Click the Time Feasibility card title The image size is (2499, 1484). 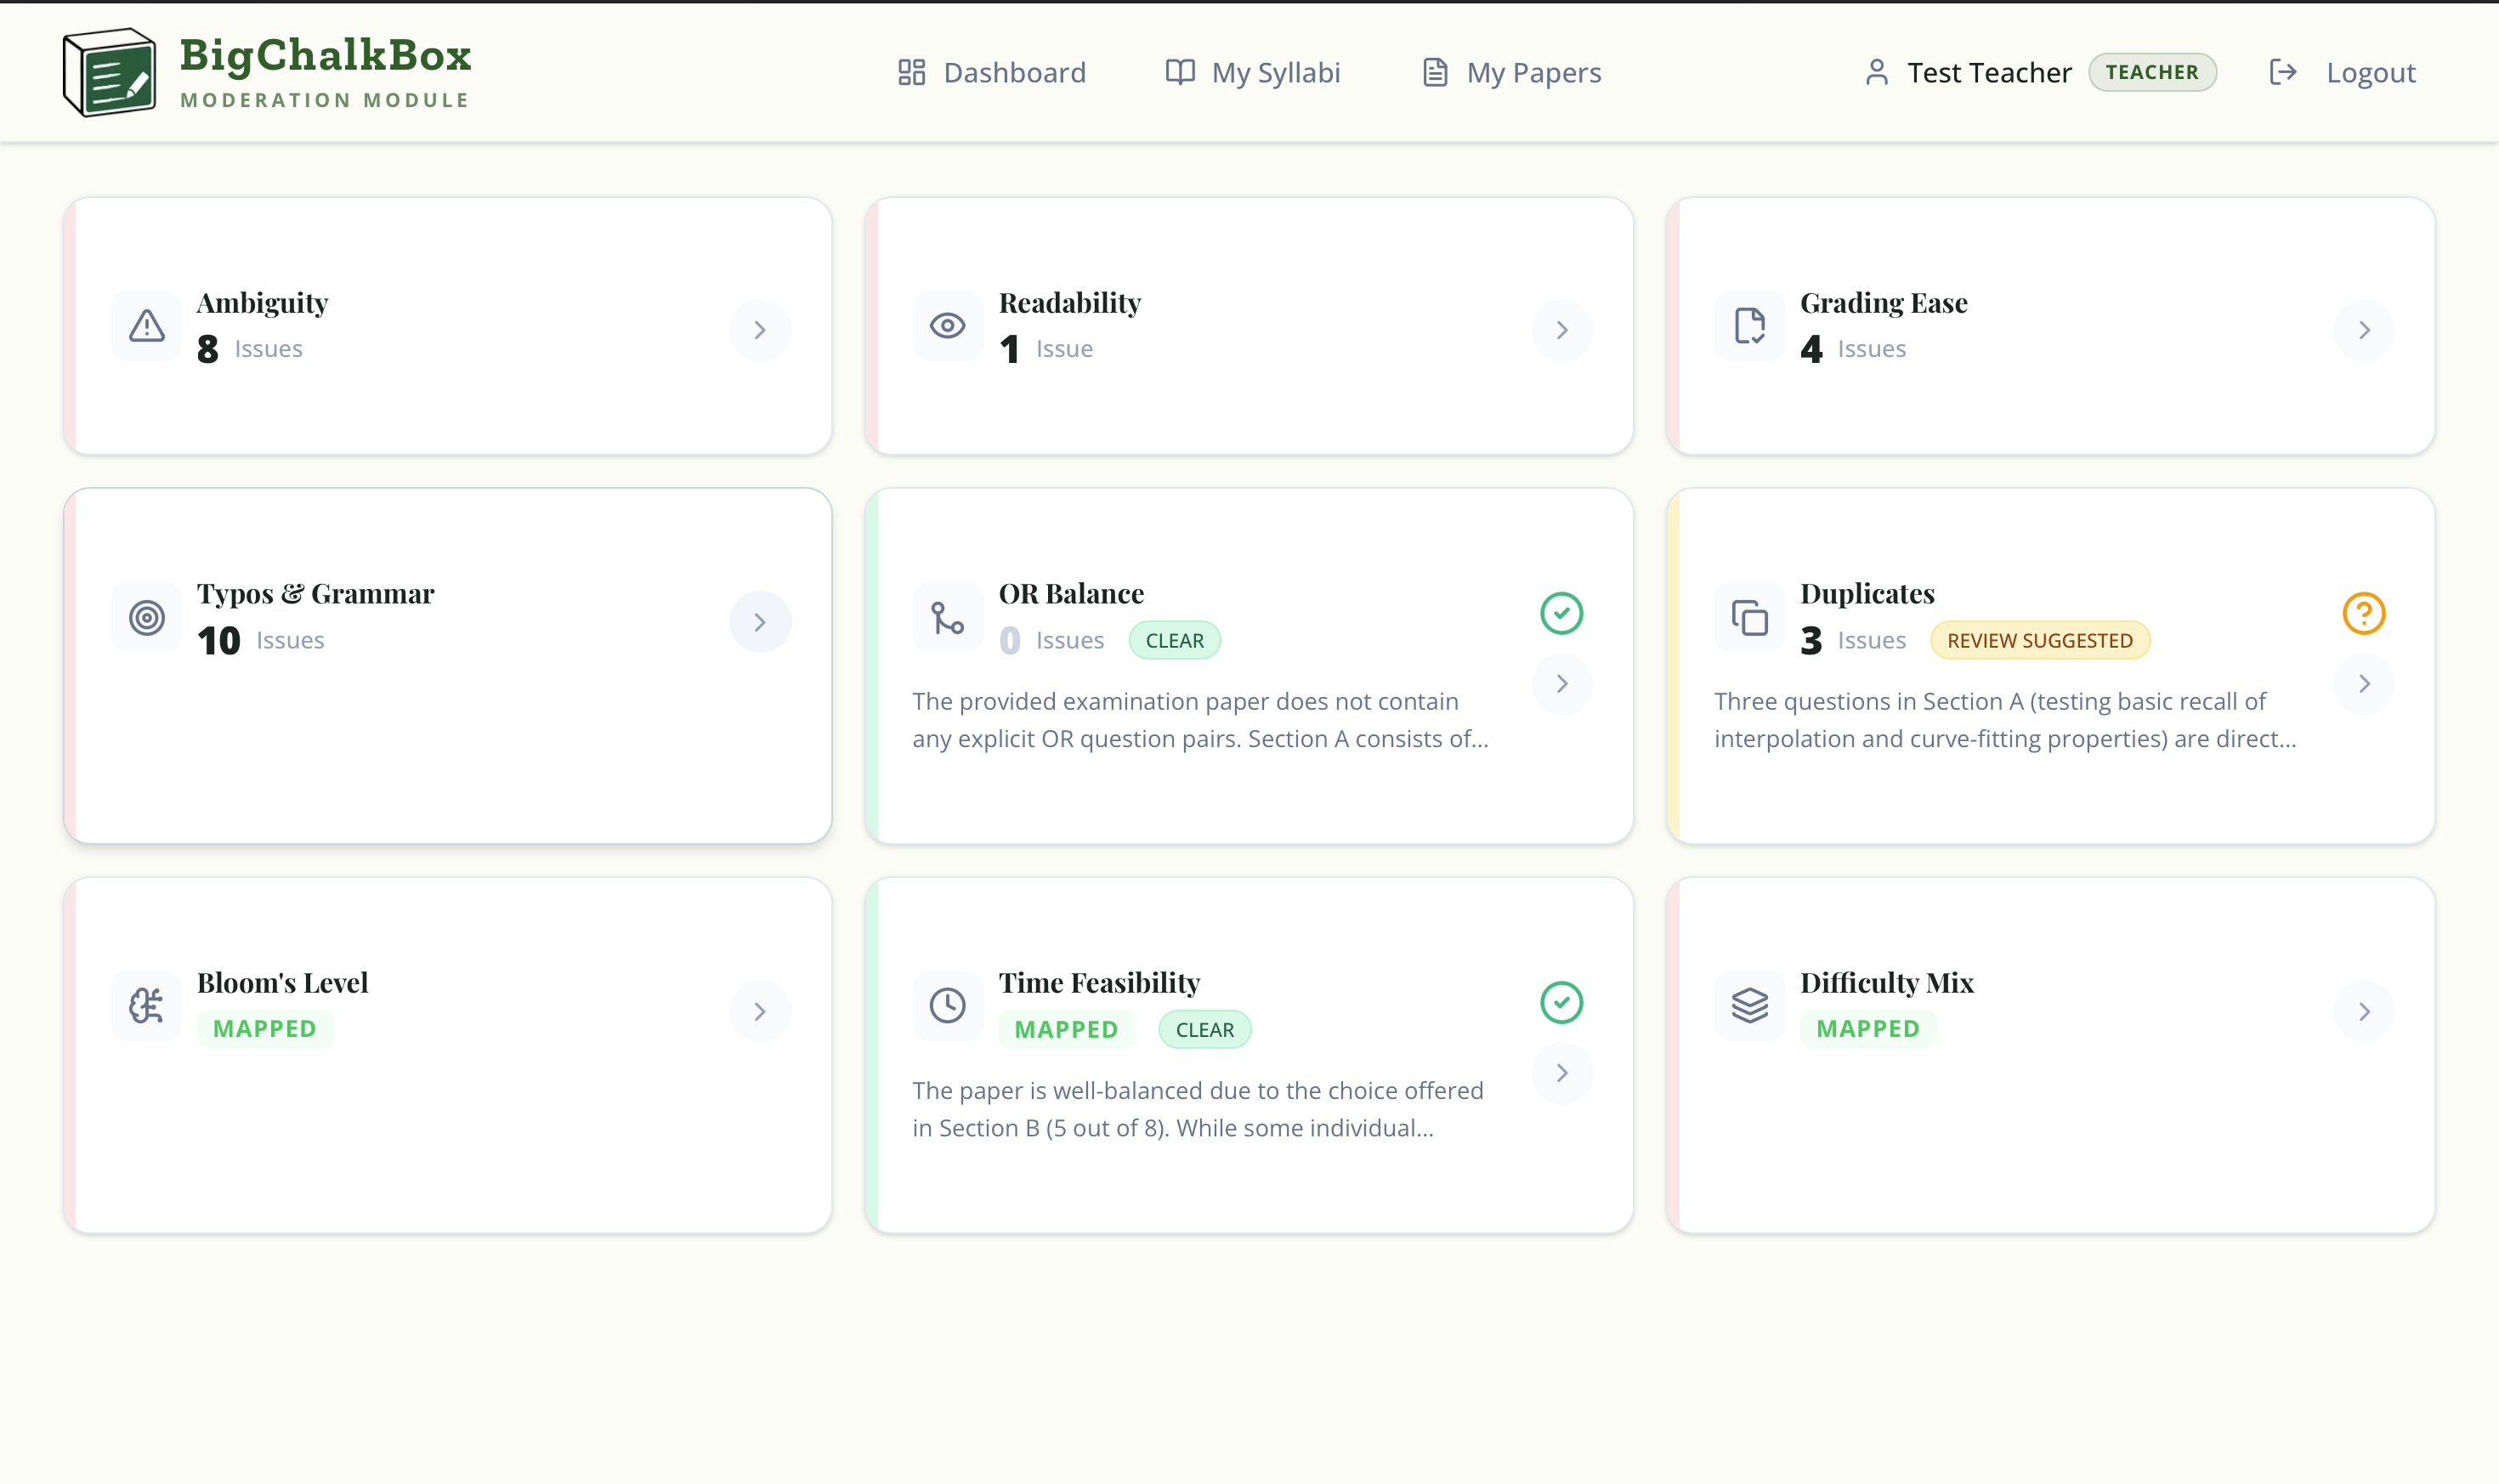[1099, 982]
